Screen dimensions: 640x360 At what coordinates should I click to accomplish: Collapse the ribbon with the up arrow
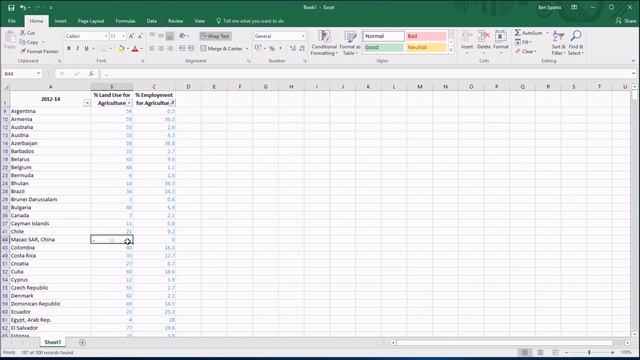(x=633, y=61)
